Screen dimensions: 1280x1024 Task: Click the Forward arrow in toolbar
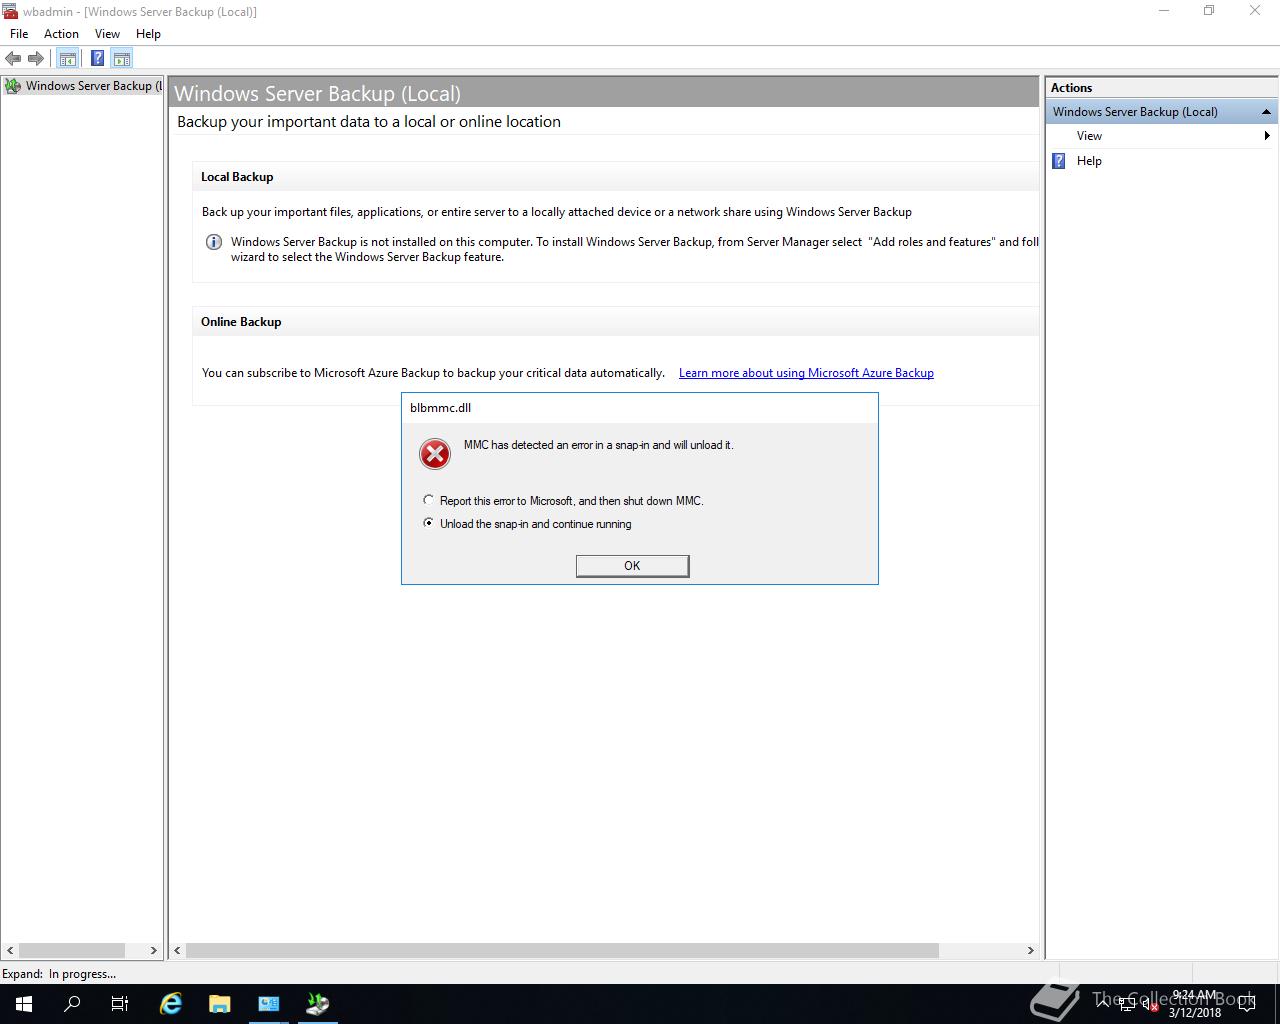point(36,58)
